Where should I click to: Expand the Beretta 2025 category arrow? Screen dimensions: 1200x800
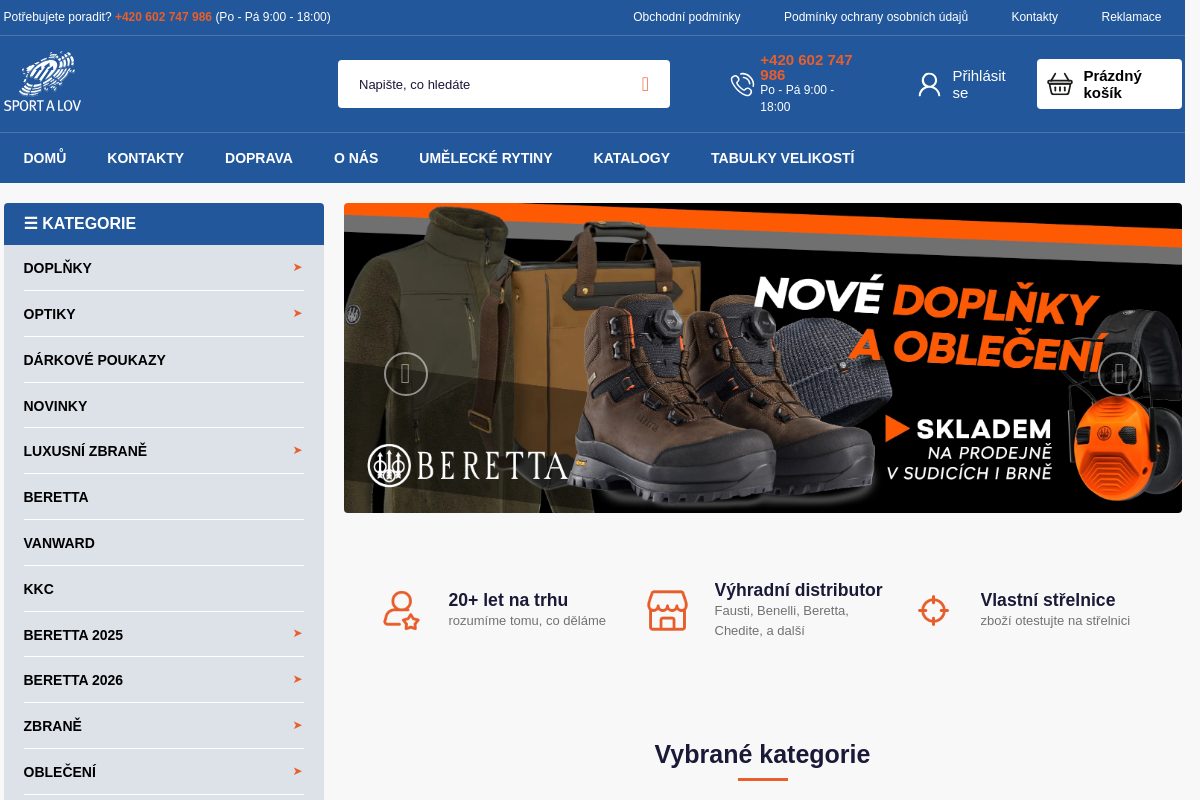(x=297, y=633)
